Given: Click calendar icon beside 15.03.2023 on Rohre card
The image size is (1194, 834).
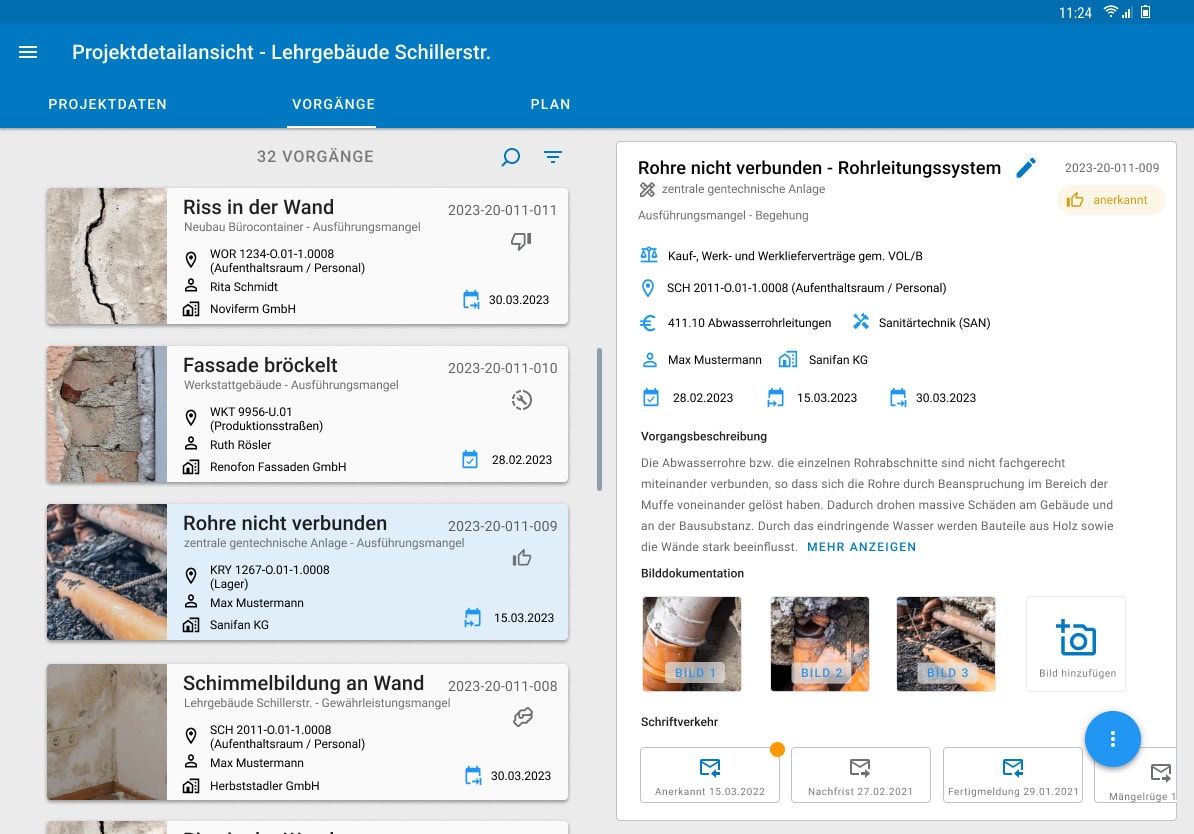Looking at the screenshot, I should 473,618.
